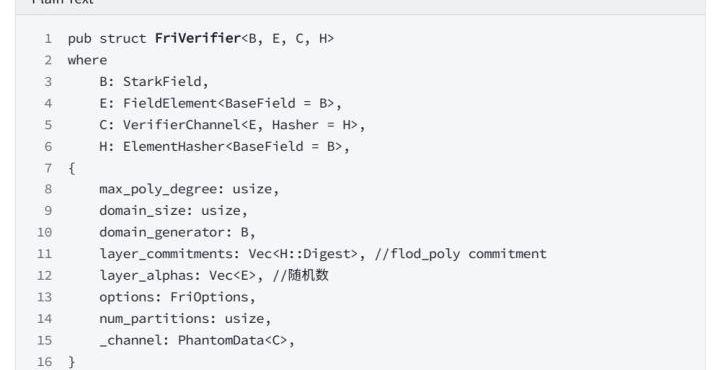Click FriOptions type on line 13

pos(209,297)
